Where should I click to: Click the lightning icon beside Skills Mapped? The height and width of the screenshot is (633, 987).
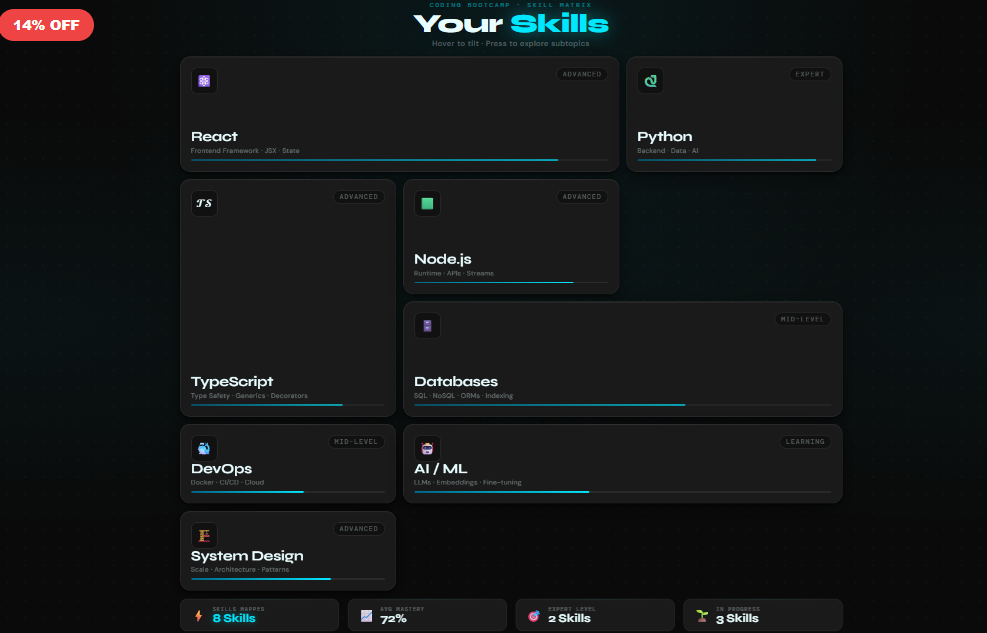click(198, 616)
